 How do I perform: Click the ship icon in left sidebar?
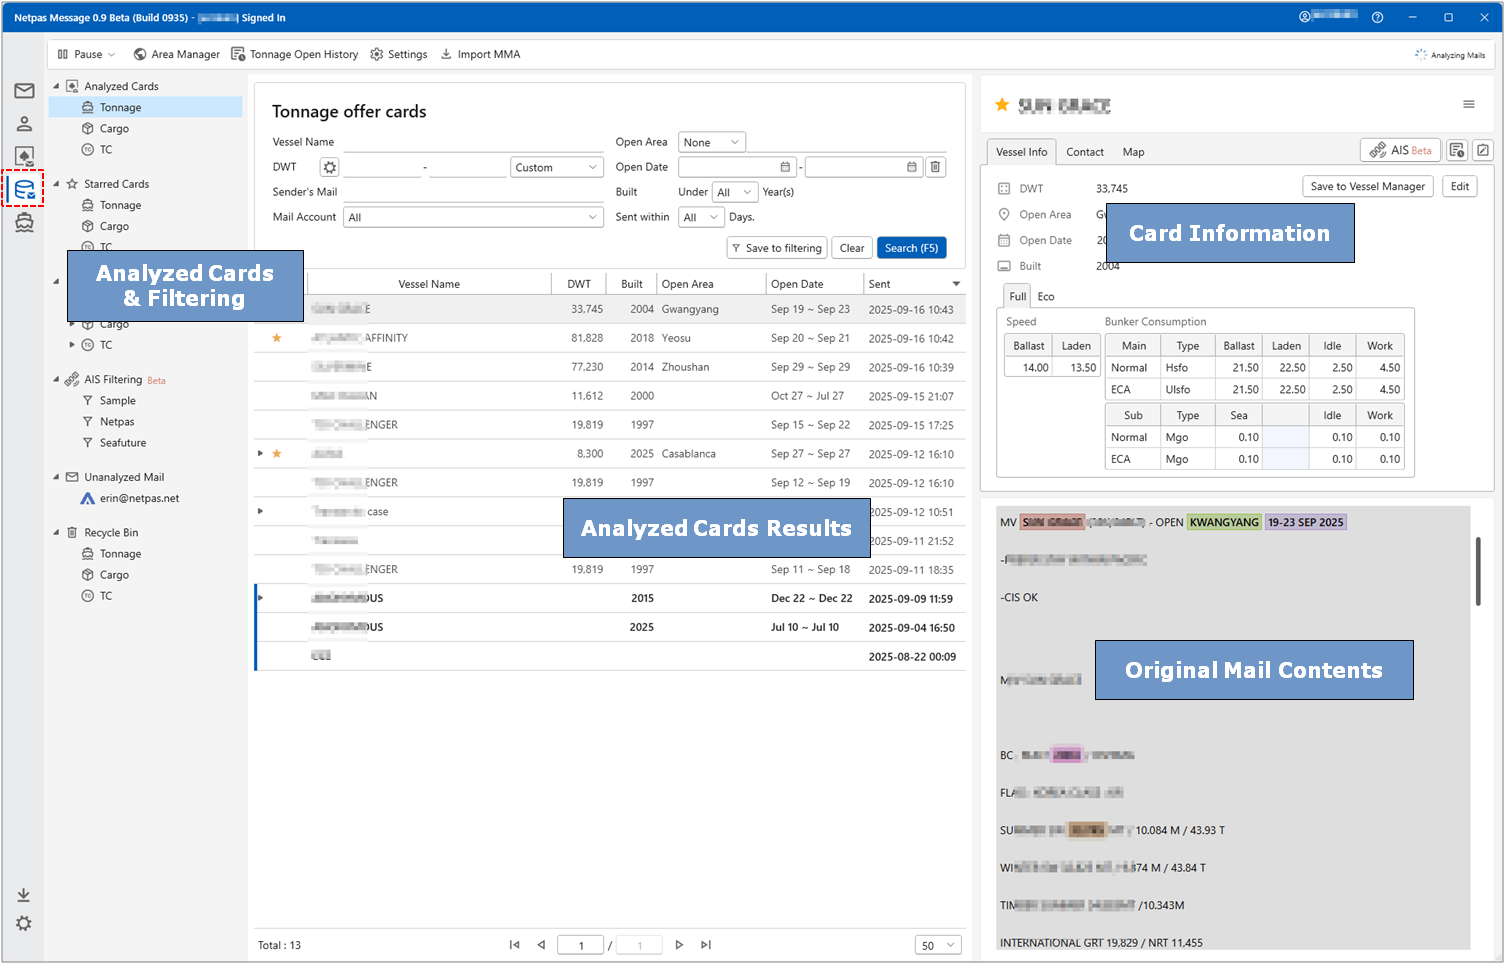point(24,223)
